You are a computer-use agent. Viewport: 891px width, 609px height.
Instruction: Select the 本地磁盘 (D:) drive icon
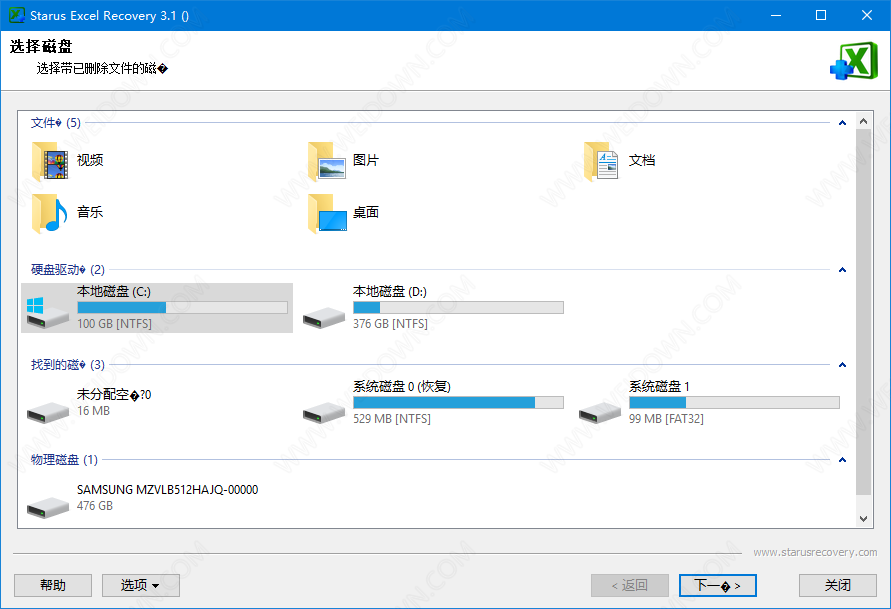(x=324, y=318)
